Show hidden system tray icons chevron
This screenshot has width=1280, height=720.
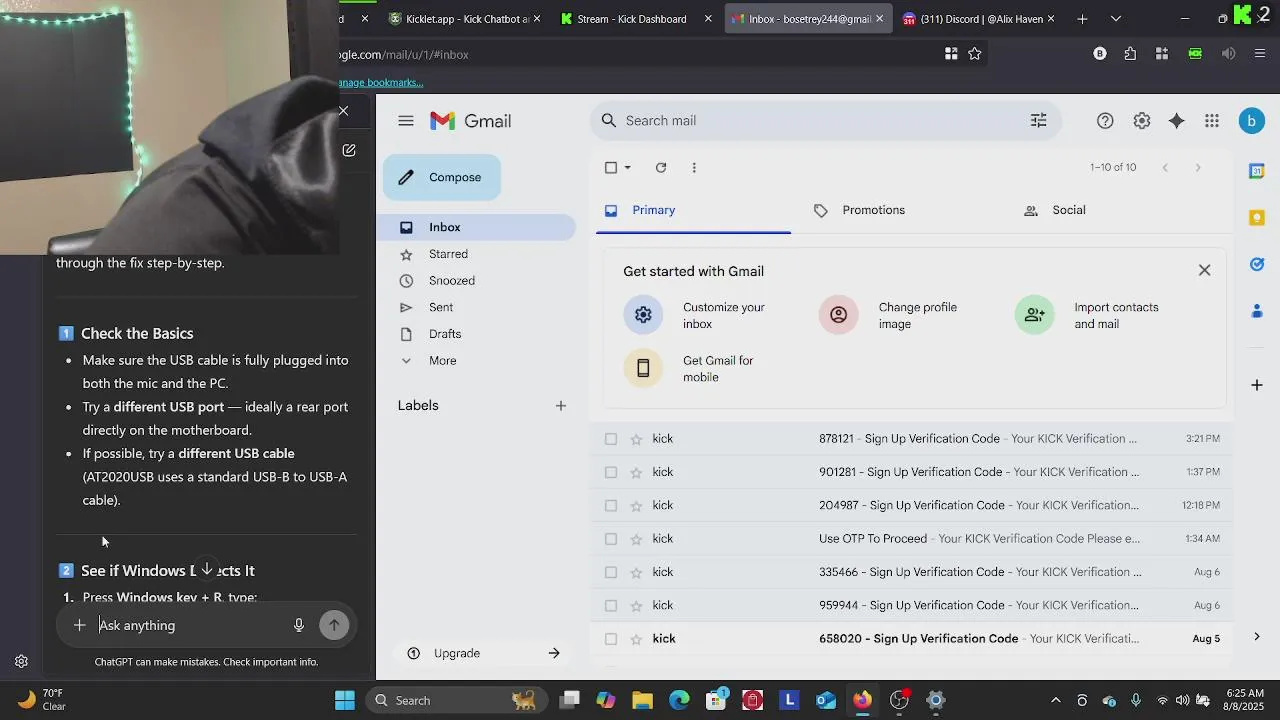(x=1055, y=700)
